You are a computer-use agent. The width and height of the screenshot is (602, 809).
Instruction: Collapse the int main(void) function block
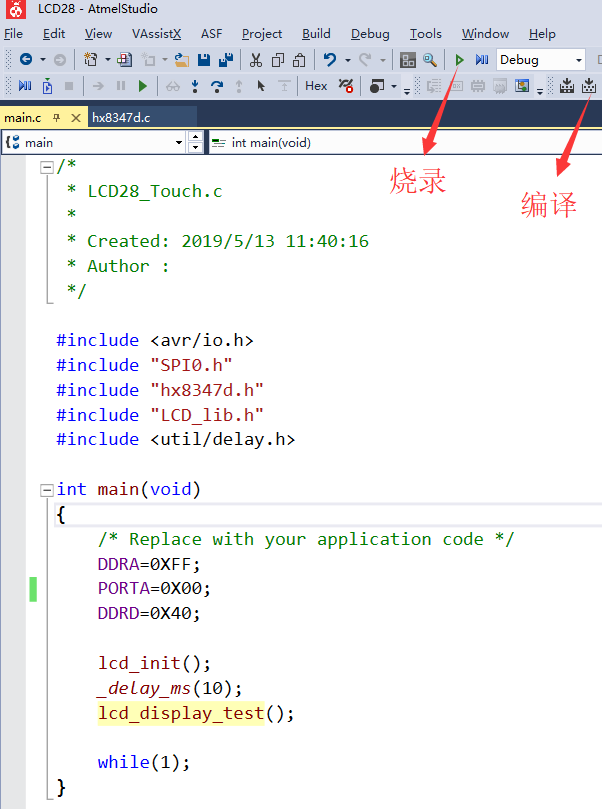pos(47,490)
